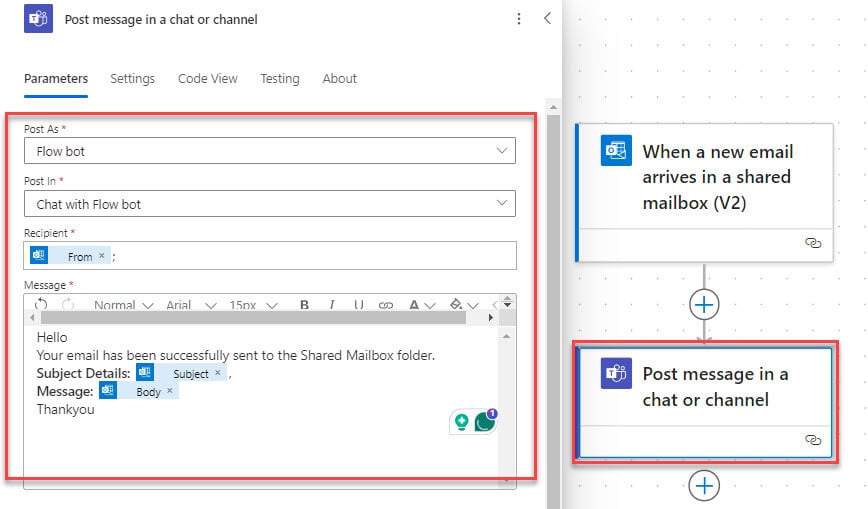
Task: Click the toolbar horizontal scroll right arrow
Action: [x=490, y=317]
